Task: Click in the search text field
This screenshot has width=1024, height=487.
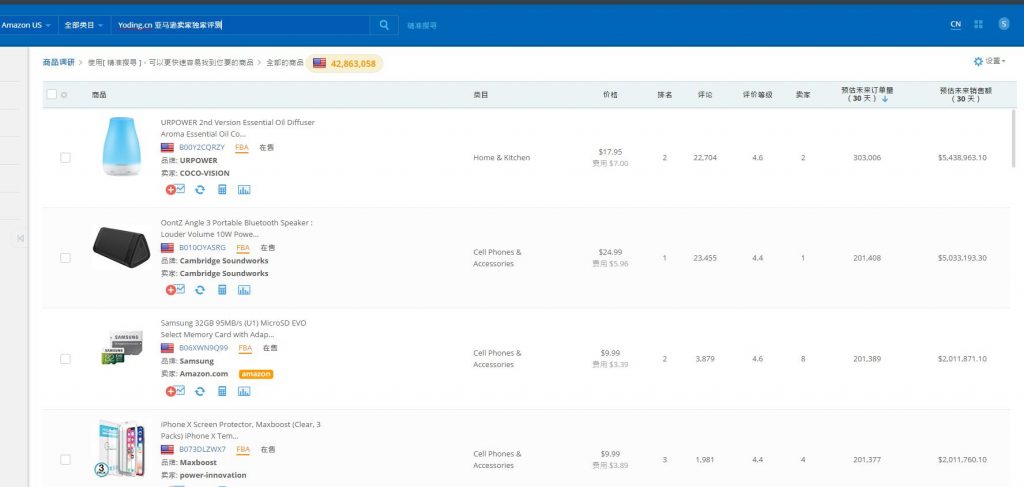Action: pos(240,25)
